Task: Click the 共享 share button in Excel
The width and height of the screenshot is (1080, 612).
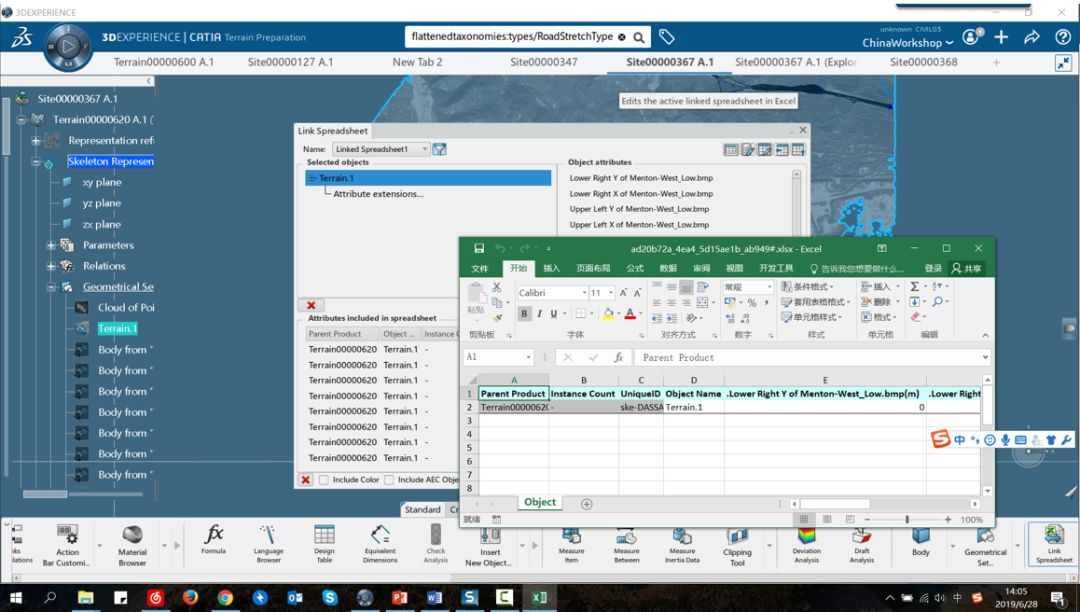Action: point(967,268)
